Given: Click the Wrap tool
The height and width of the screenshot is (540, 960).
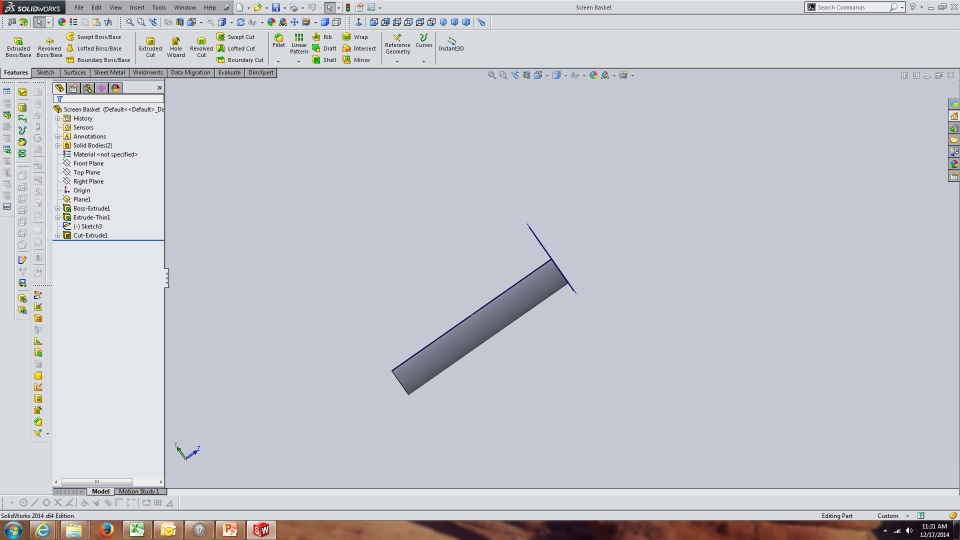Looking at the screenshot, I should [x=355, y=37].
